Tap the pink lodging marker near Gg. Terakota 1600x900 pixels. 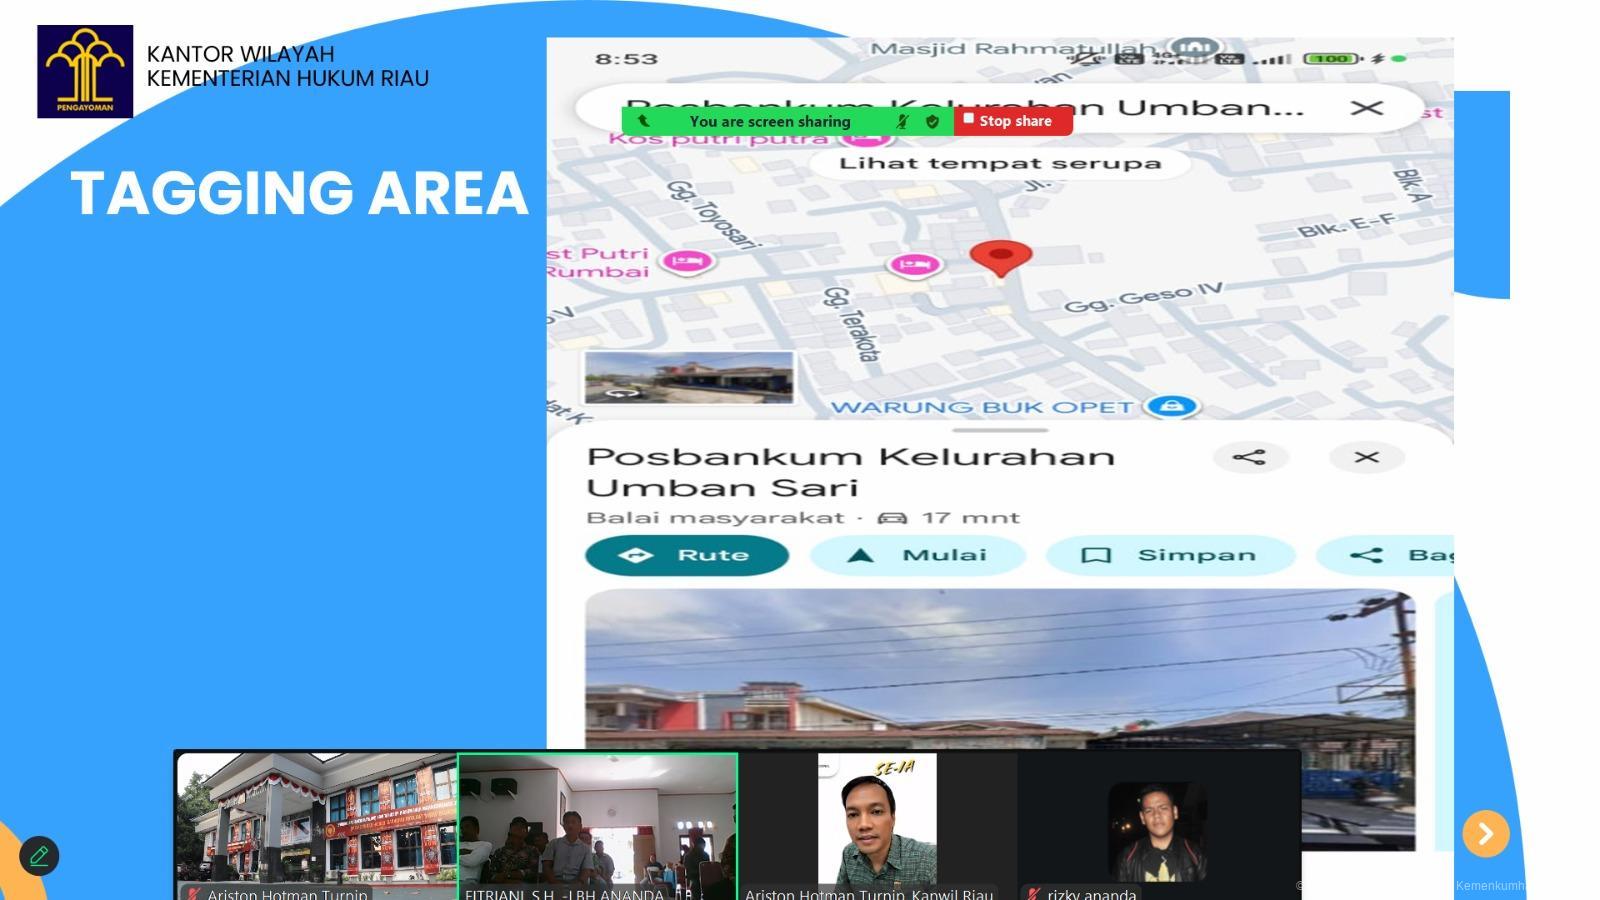(914, 265)
